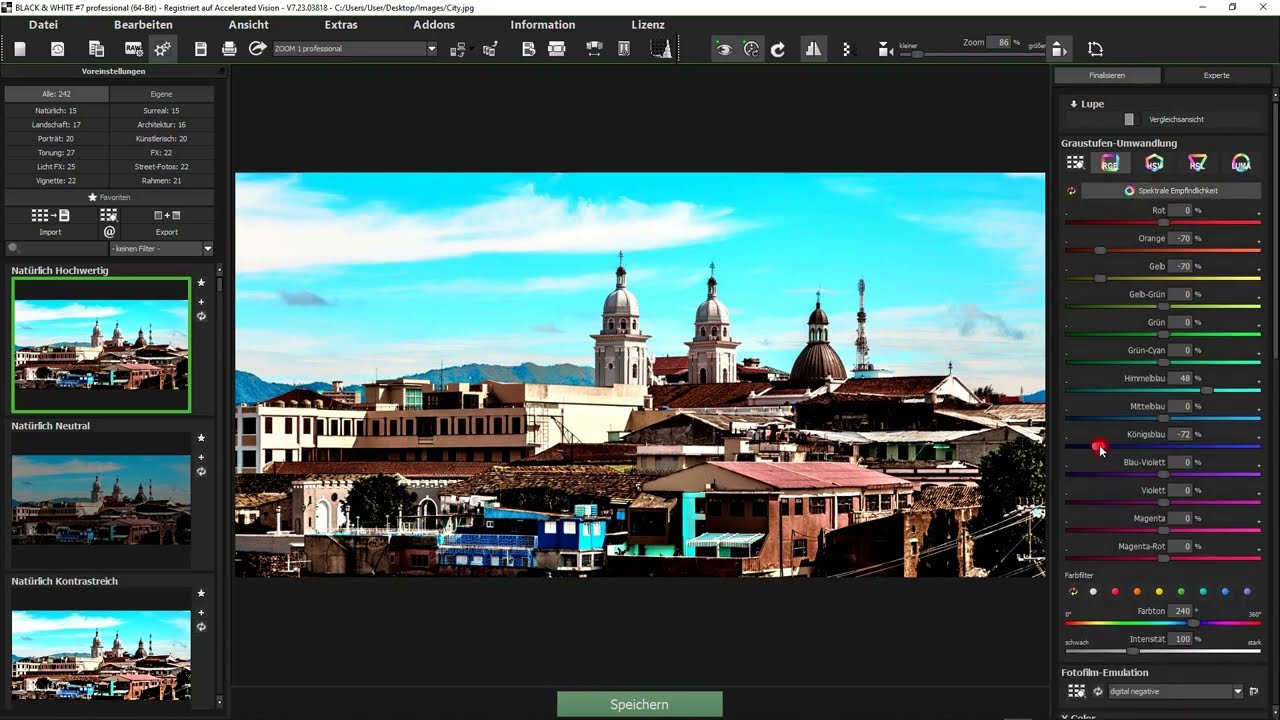Viewport: 1280px width, 720px height.
Task: Select the HSV conversion mode icon
Action: pyautogui.click(x=1154, y=163)
